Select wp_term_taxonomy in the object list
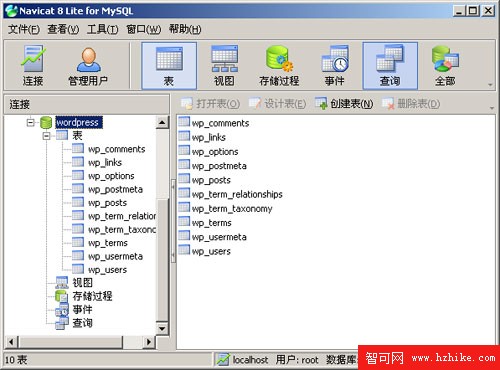500x370 pixels. pos(232,209)
